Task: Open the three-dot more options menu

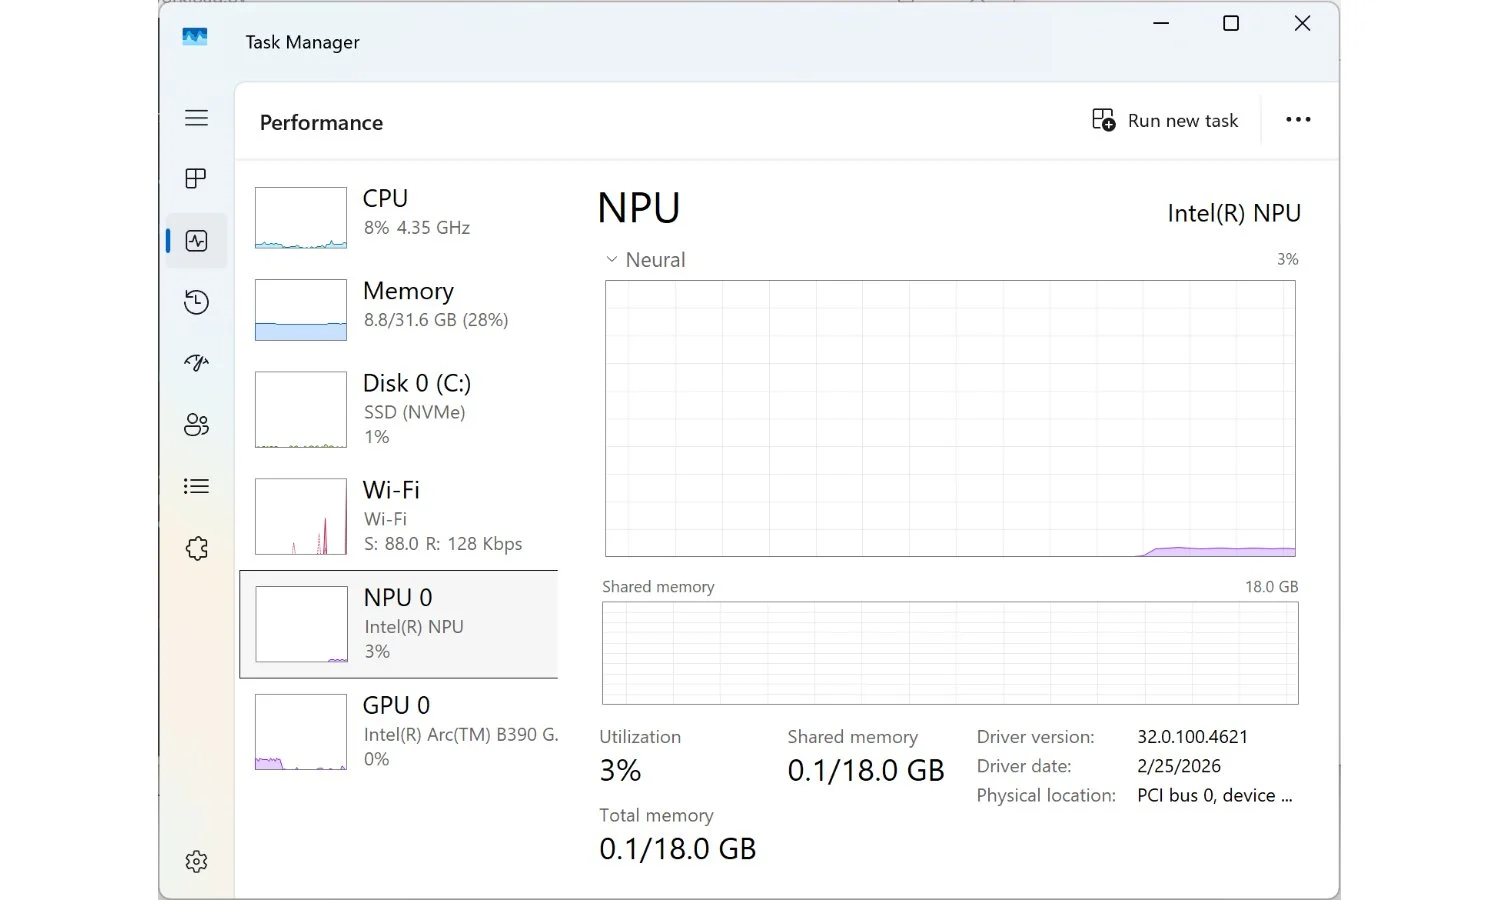Action: coord(1298,120)
